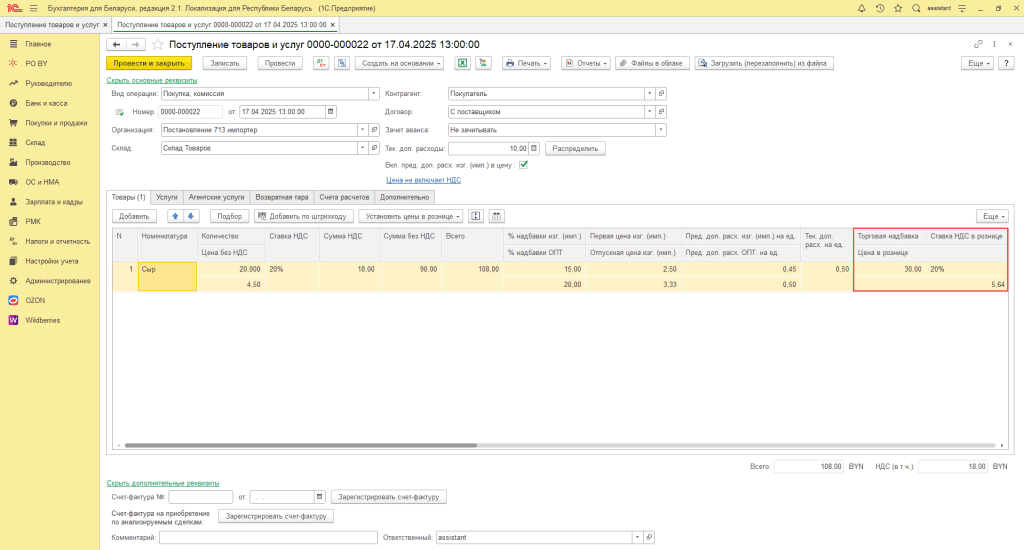Screen dimensions: 1024x550
Task: Expand Зачет аванса dropdown
Action: pyautogui.click(x=661, y=130)
